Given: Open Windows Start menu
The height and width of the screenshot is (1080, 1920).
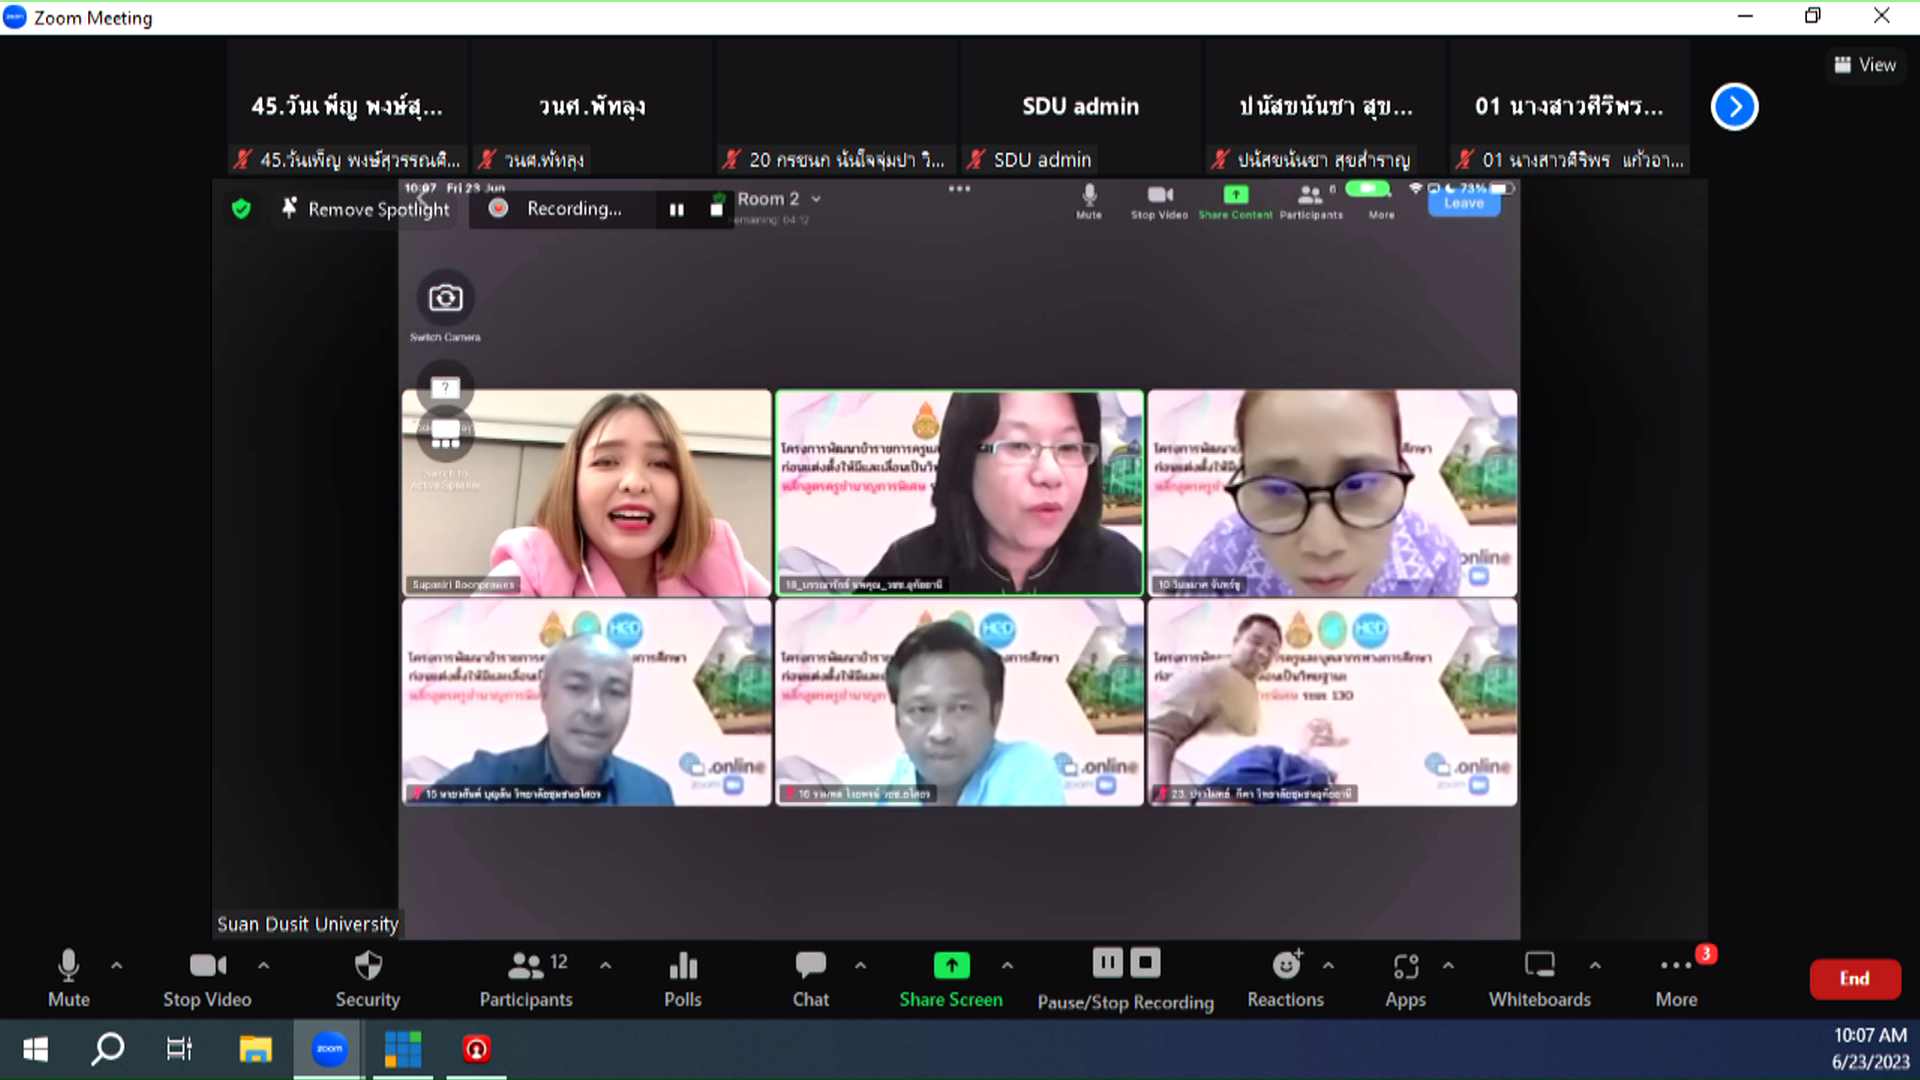Looking at the screenshot, I should (35, 1049).
